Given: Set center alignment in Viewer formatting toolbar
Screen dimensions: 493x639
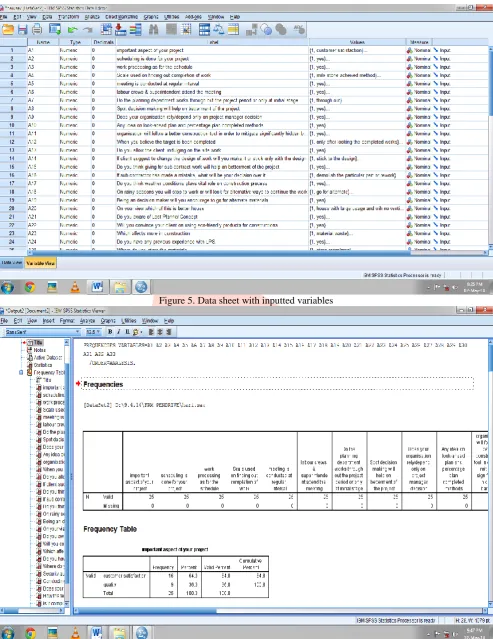Looking at the screenshot, I should click(160, 332).
